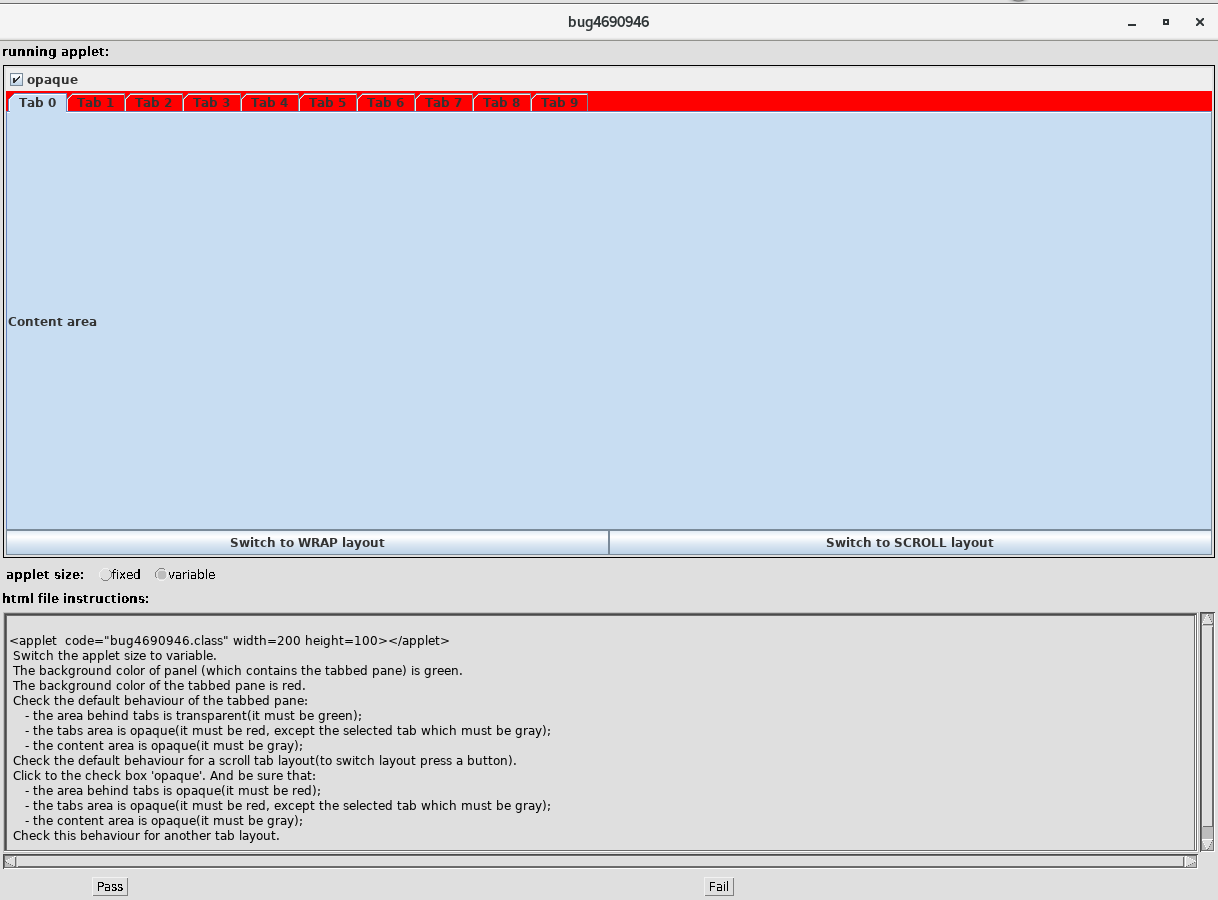Select the fixed applet size radio button
Image resolution: width=1218 pixels, height=900 pixels.
(106, 575)
